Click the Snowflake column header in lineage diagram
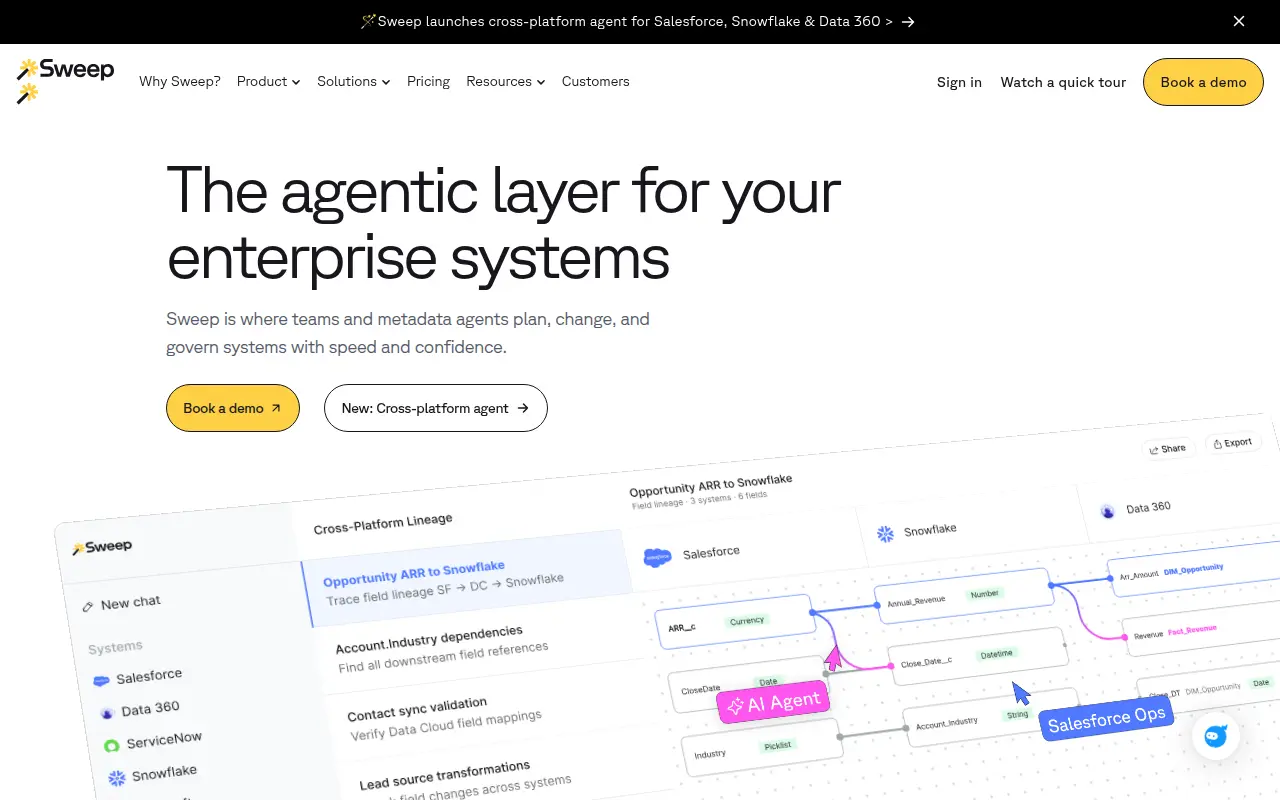 pyautogui.click(x=917, y=531)
